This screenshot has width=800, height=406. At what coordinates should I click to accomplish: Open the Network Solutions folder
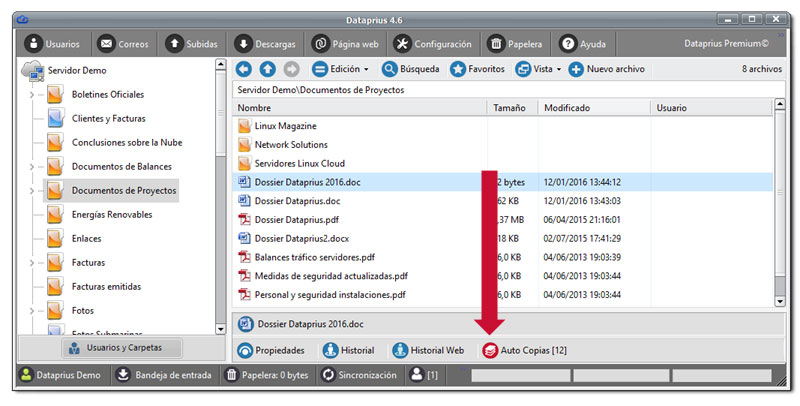[x=291, y=144]
